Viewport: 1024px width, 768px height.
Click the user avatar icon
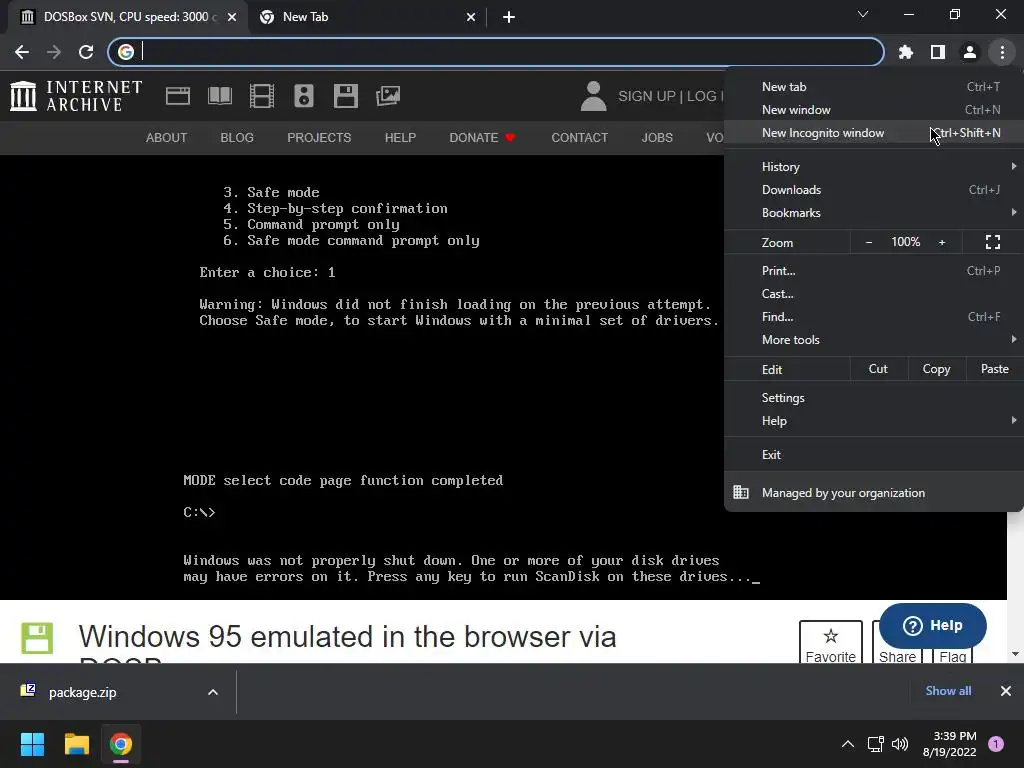(593, 96)
